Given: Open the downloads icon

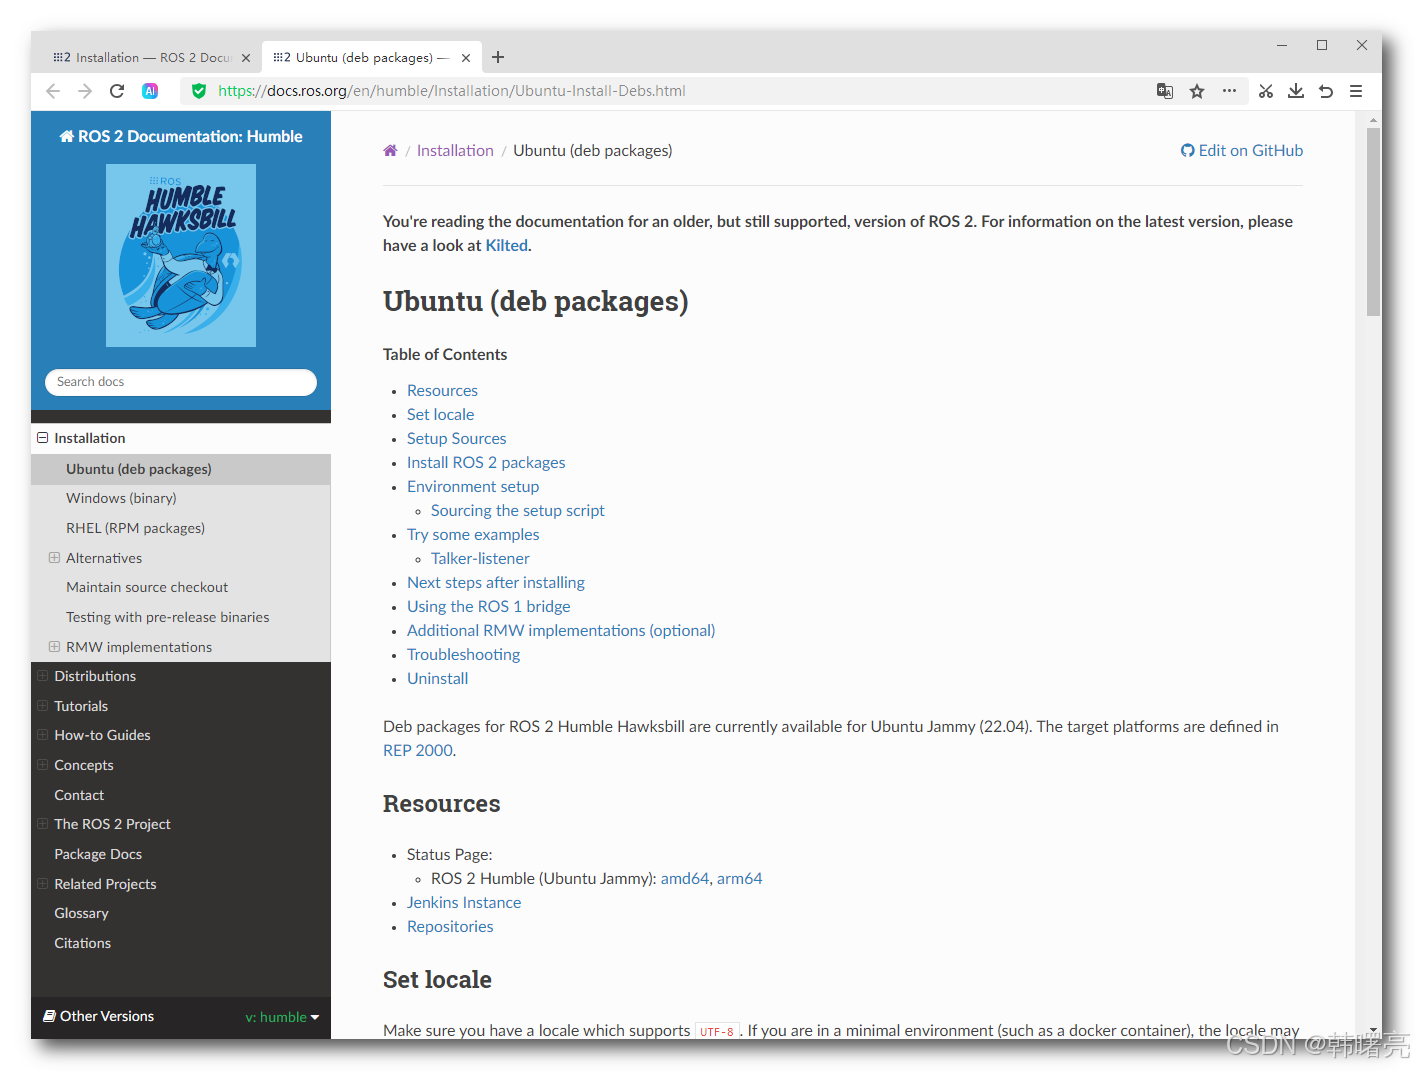Looking at the screenshot, I should 1296,91.
